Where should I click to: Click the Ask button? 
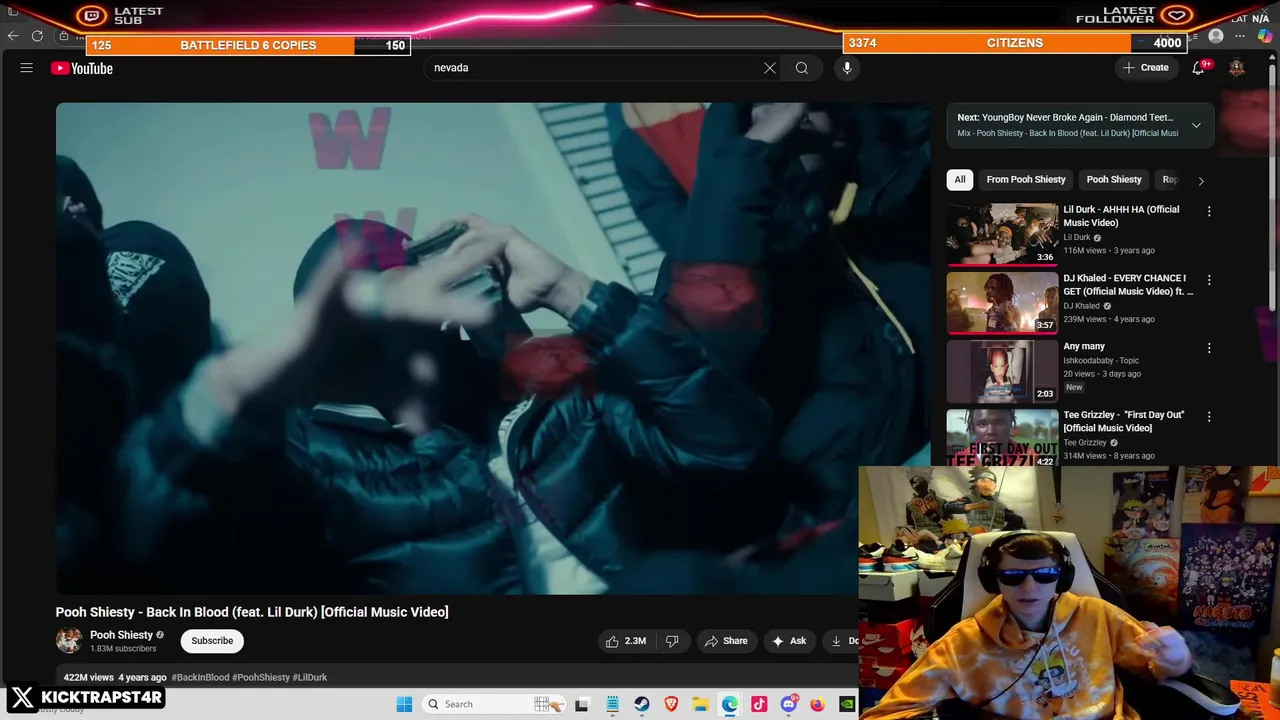[x=788, y=641]
